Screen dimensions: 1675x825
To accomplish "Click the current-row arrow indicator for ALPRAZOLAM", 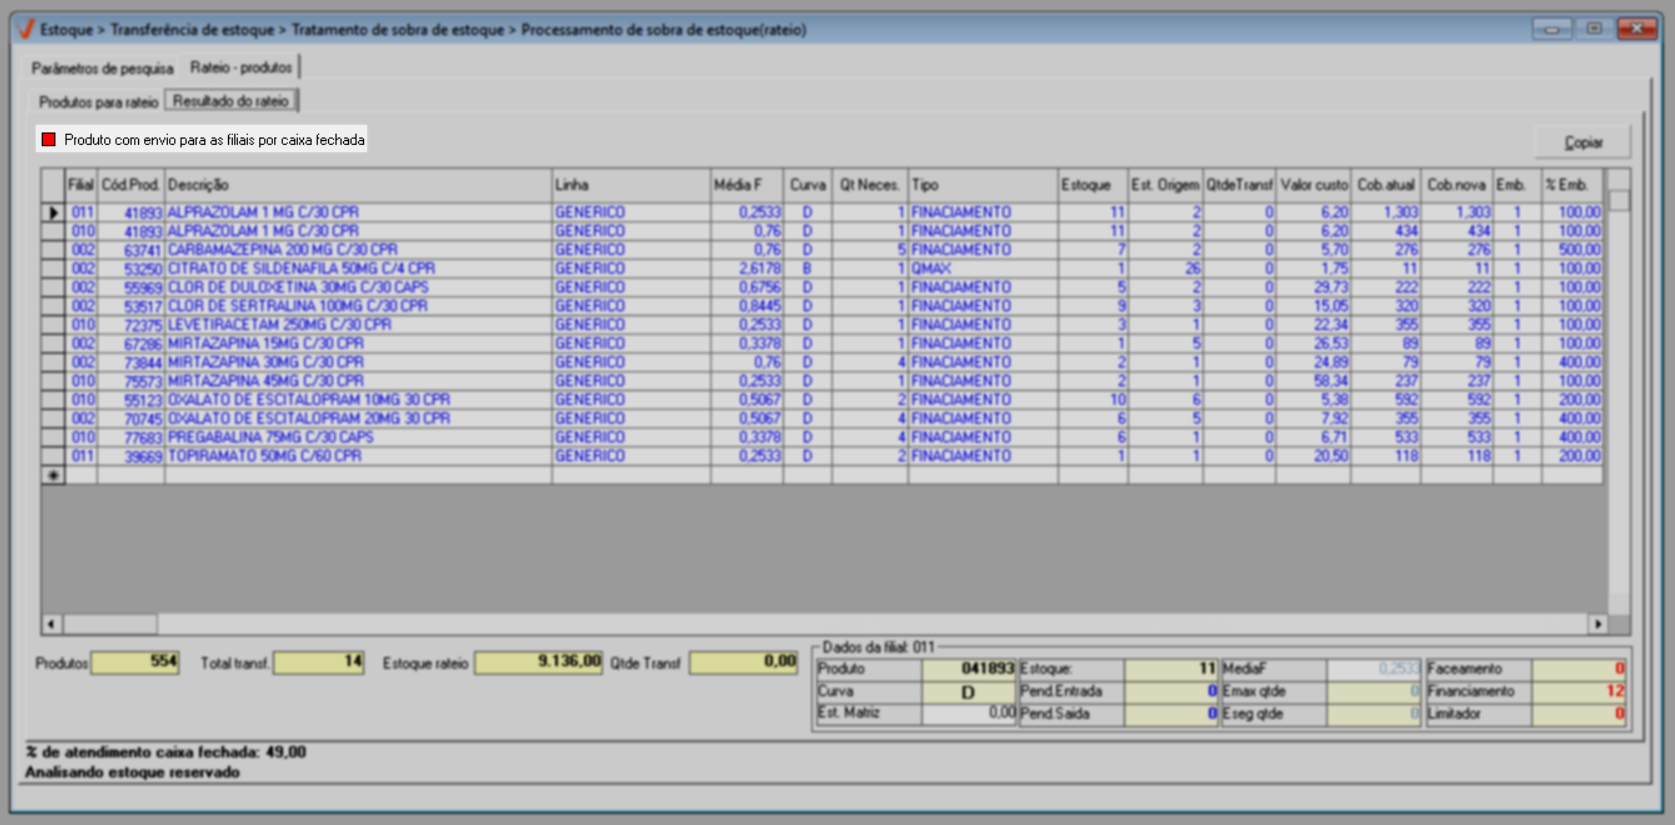I will [53, 213].
